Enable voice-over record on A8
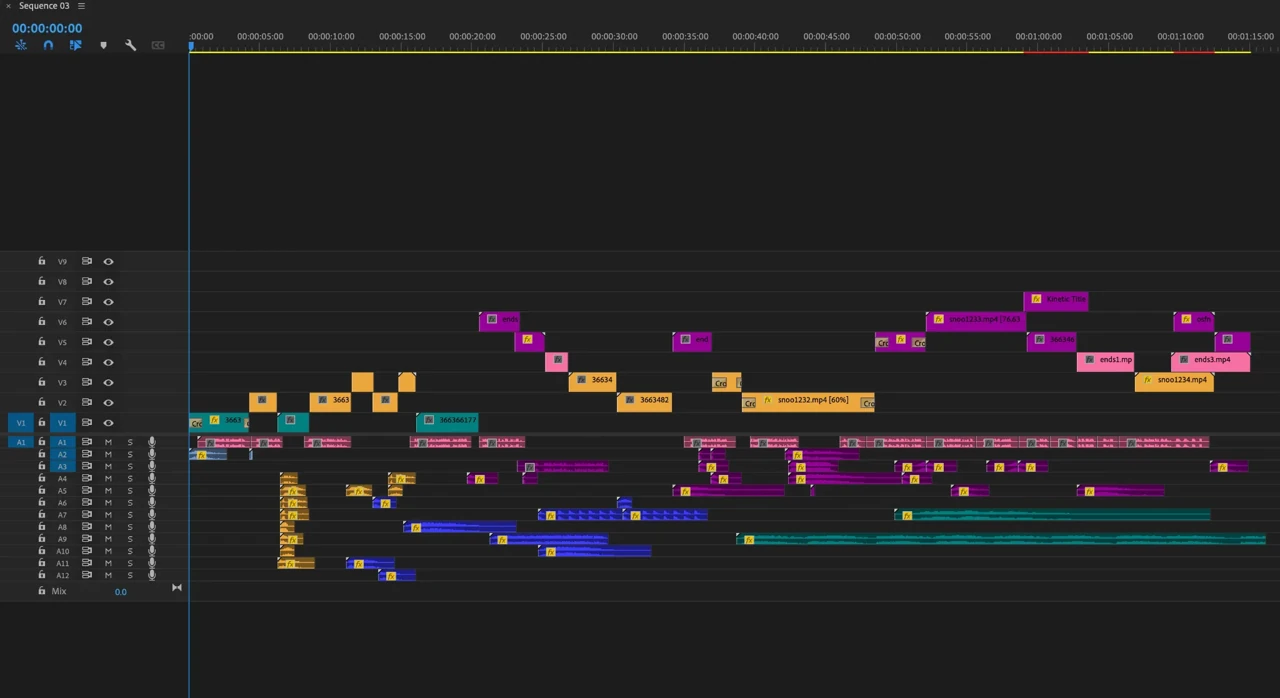1280x698 pixels. pos(152,527)
